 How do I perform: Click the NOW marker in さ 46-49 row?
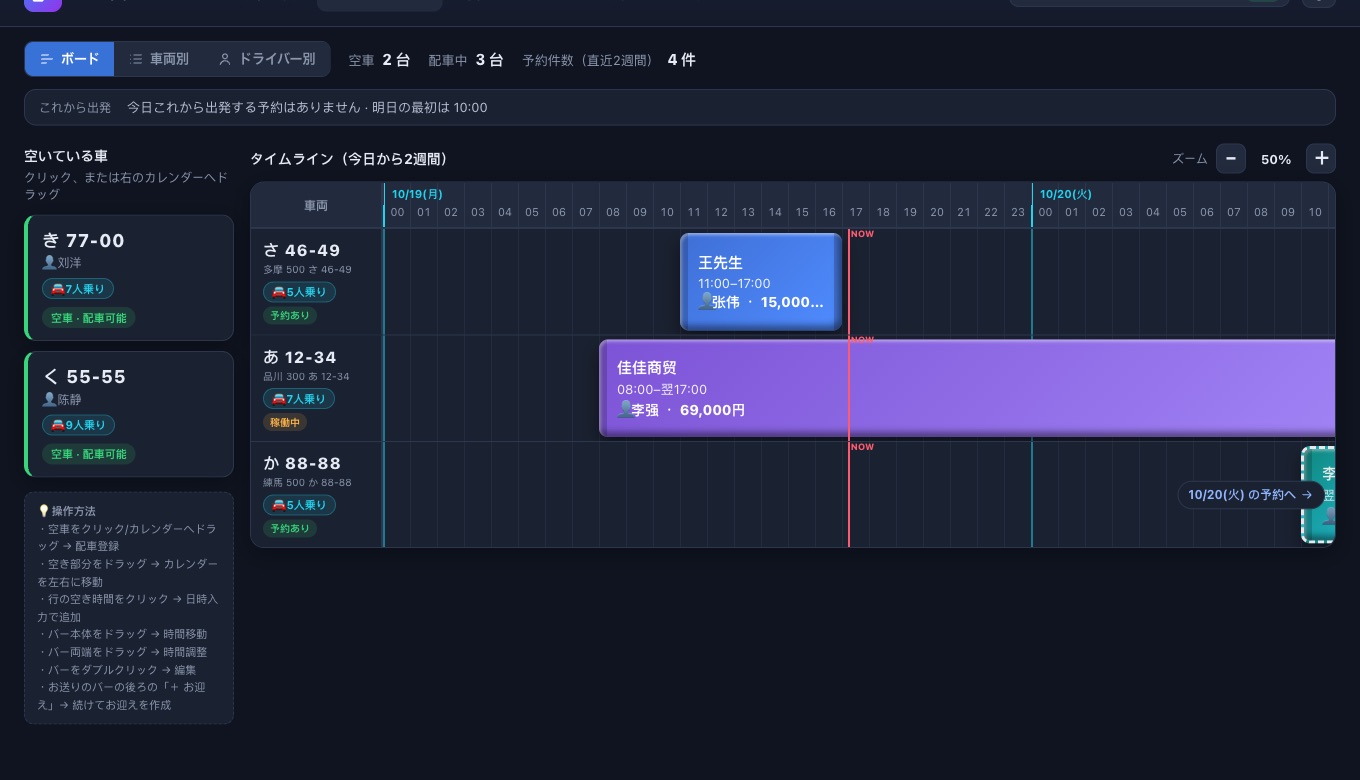coord(862,234)
